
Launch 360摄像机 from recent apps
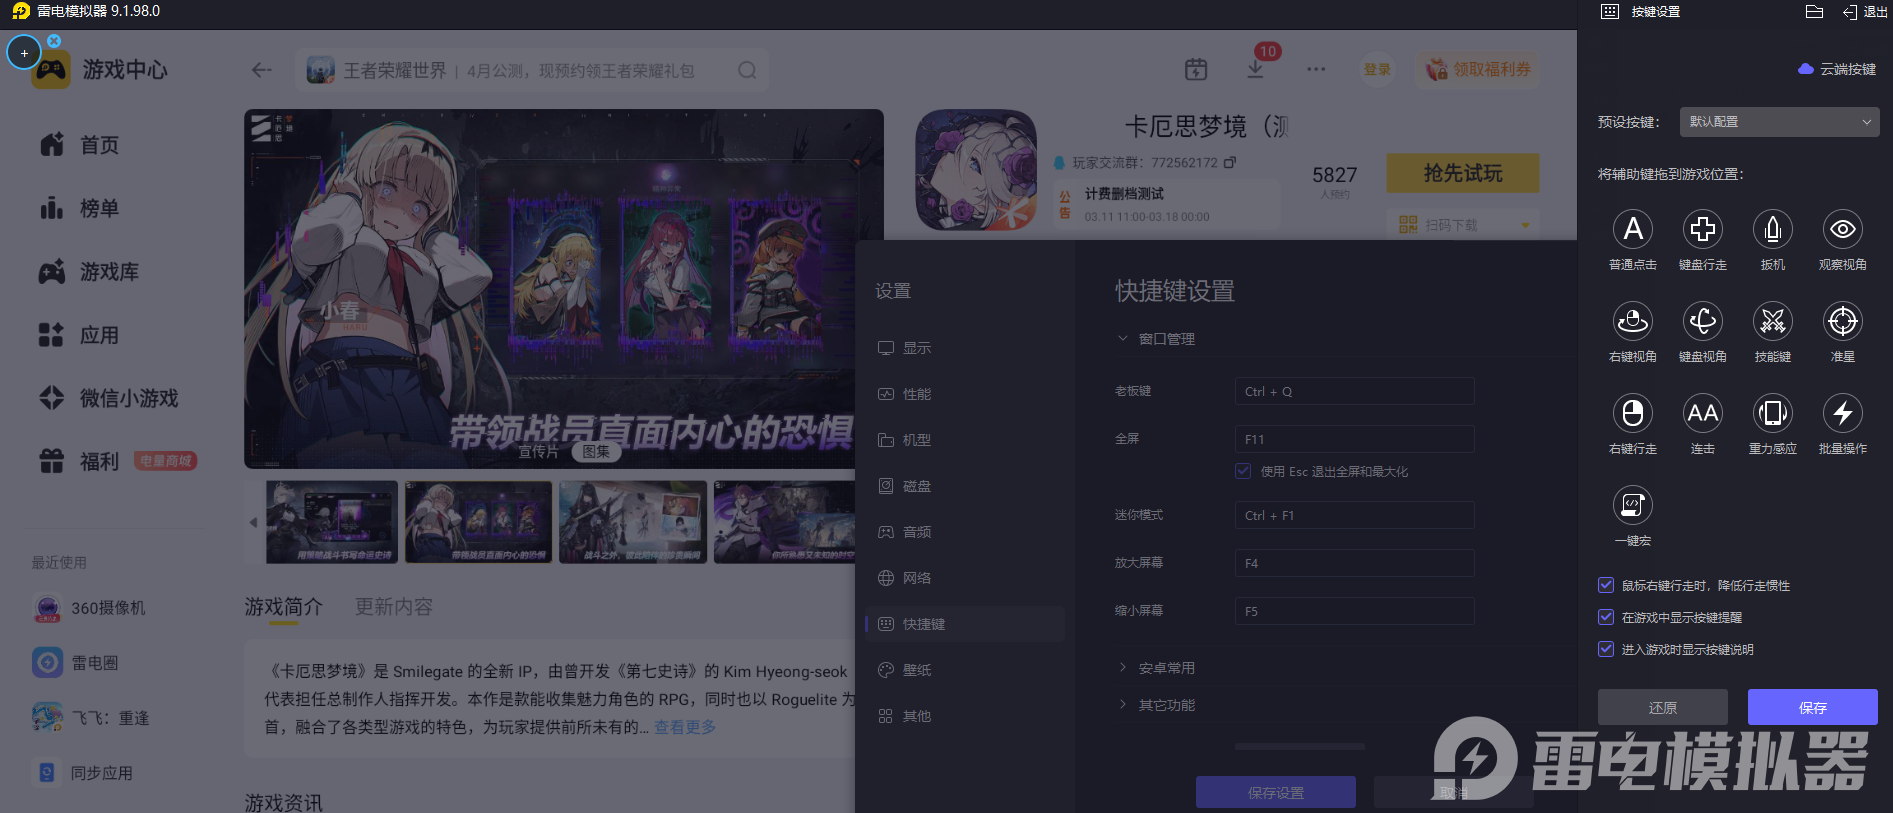[x=89, y=608]
